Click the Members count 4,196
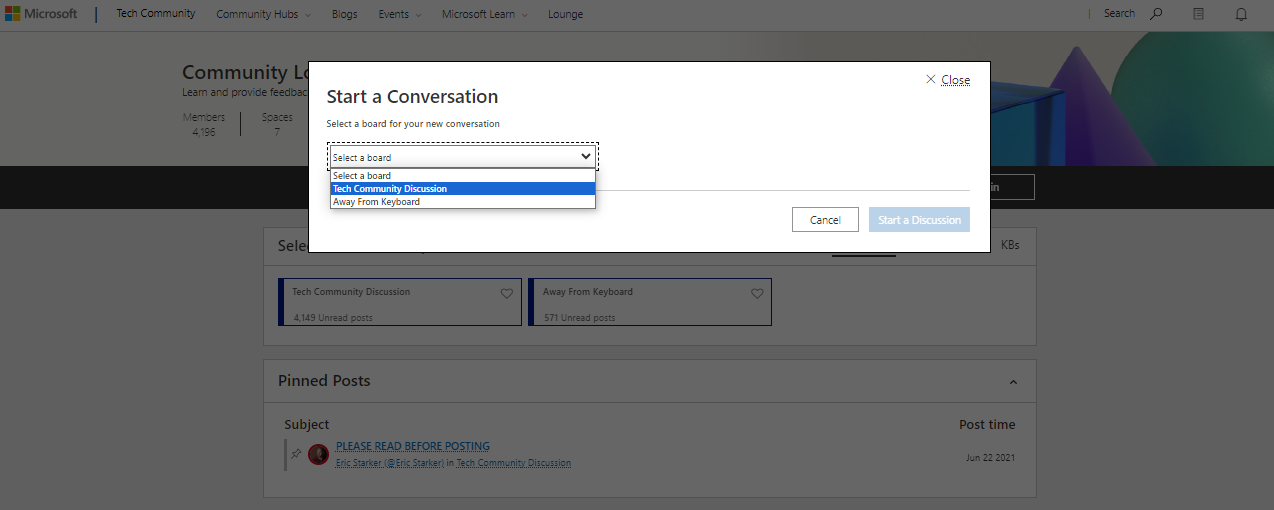Viewport: 1274px width, 510px height. coord(204,132)
